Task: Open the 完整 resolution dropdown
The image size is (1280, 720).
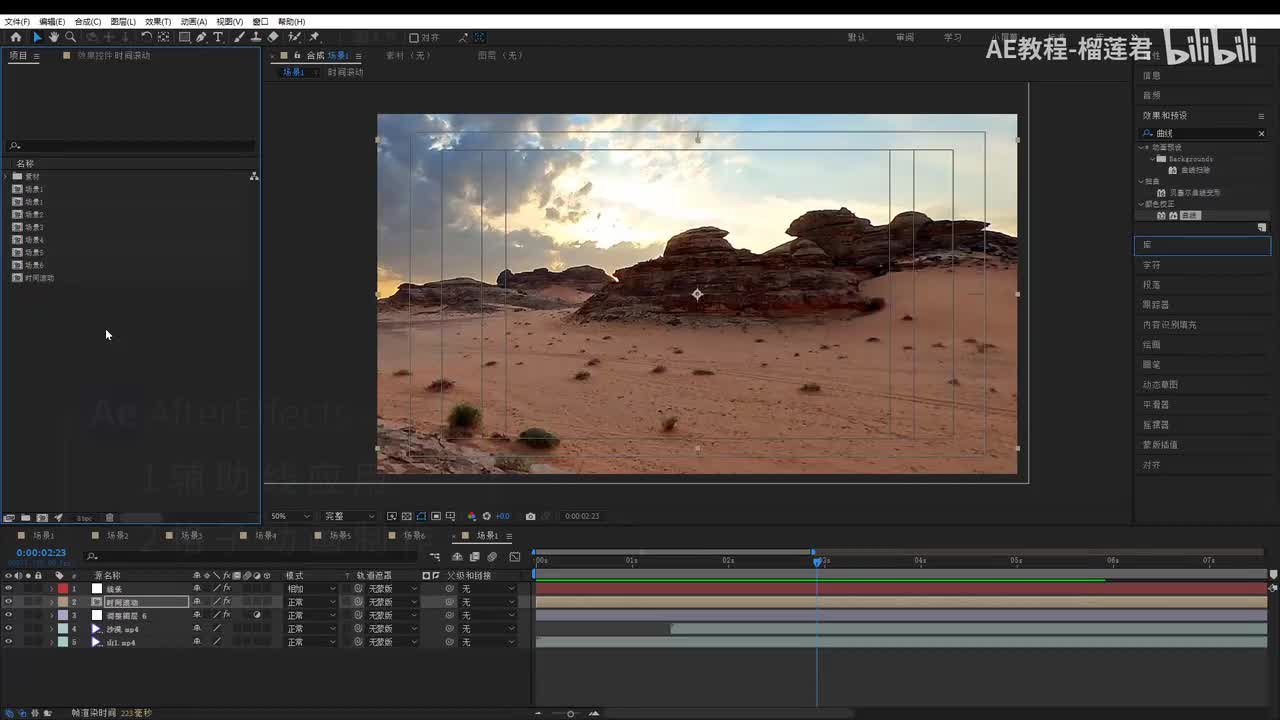Action: [x=348, y=516]
